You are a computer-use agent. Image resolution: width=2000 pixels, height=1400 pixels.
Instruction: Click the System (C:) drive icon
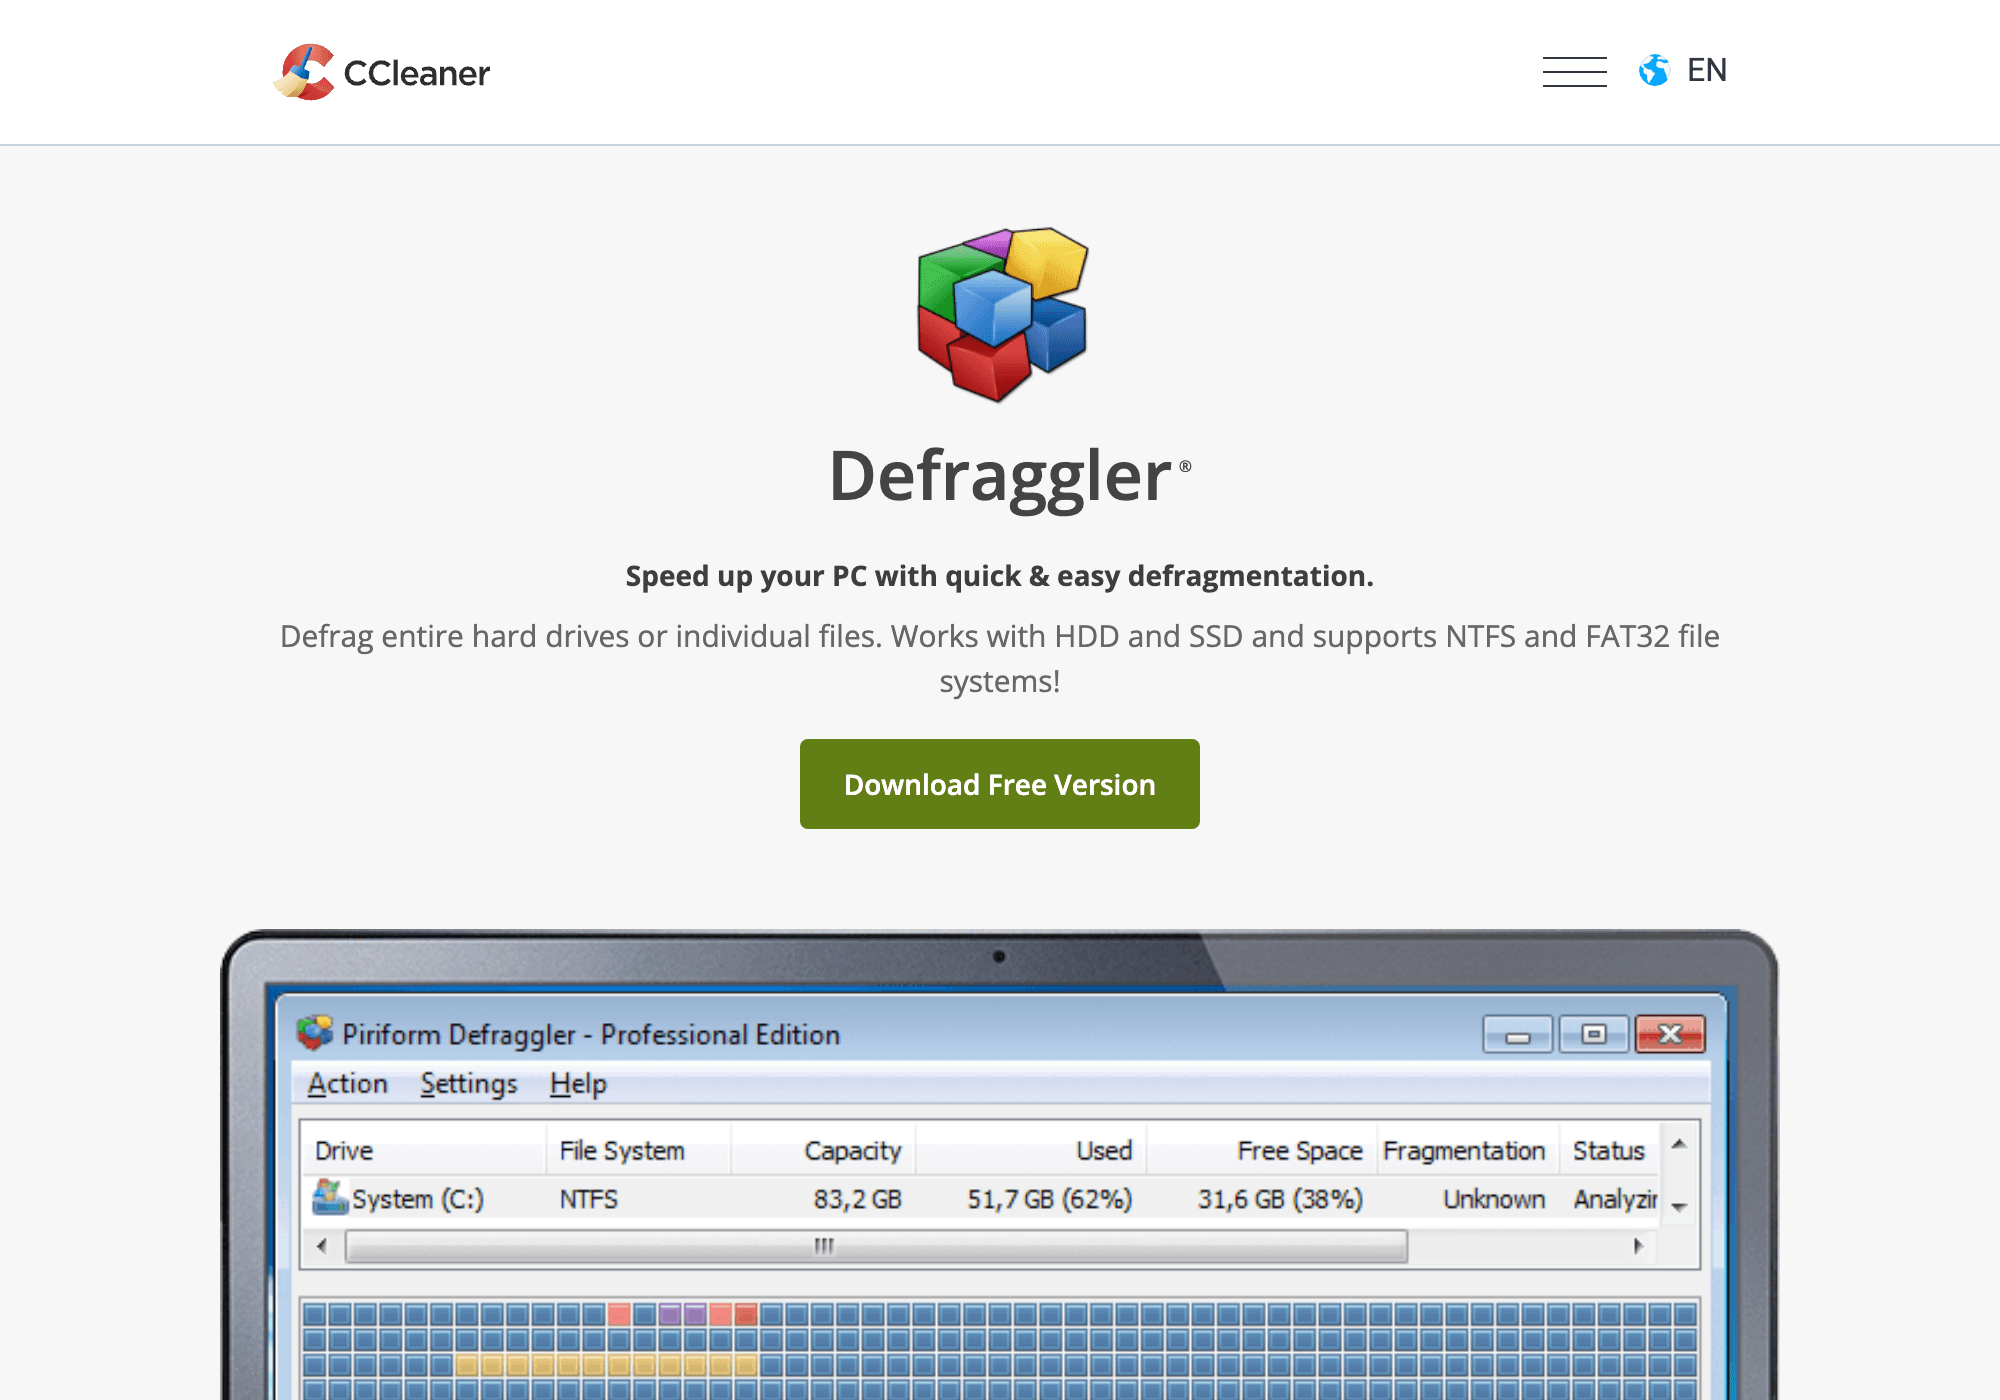[329, 1197]
